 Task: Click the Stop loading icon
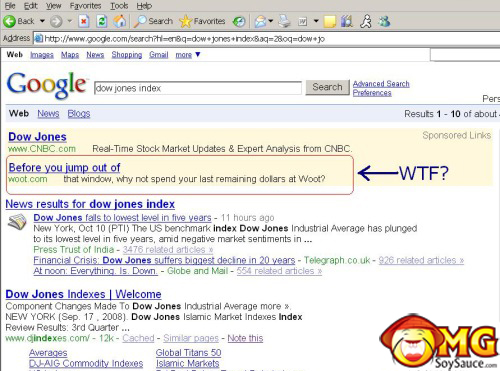point(84,21)
